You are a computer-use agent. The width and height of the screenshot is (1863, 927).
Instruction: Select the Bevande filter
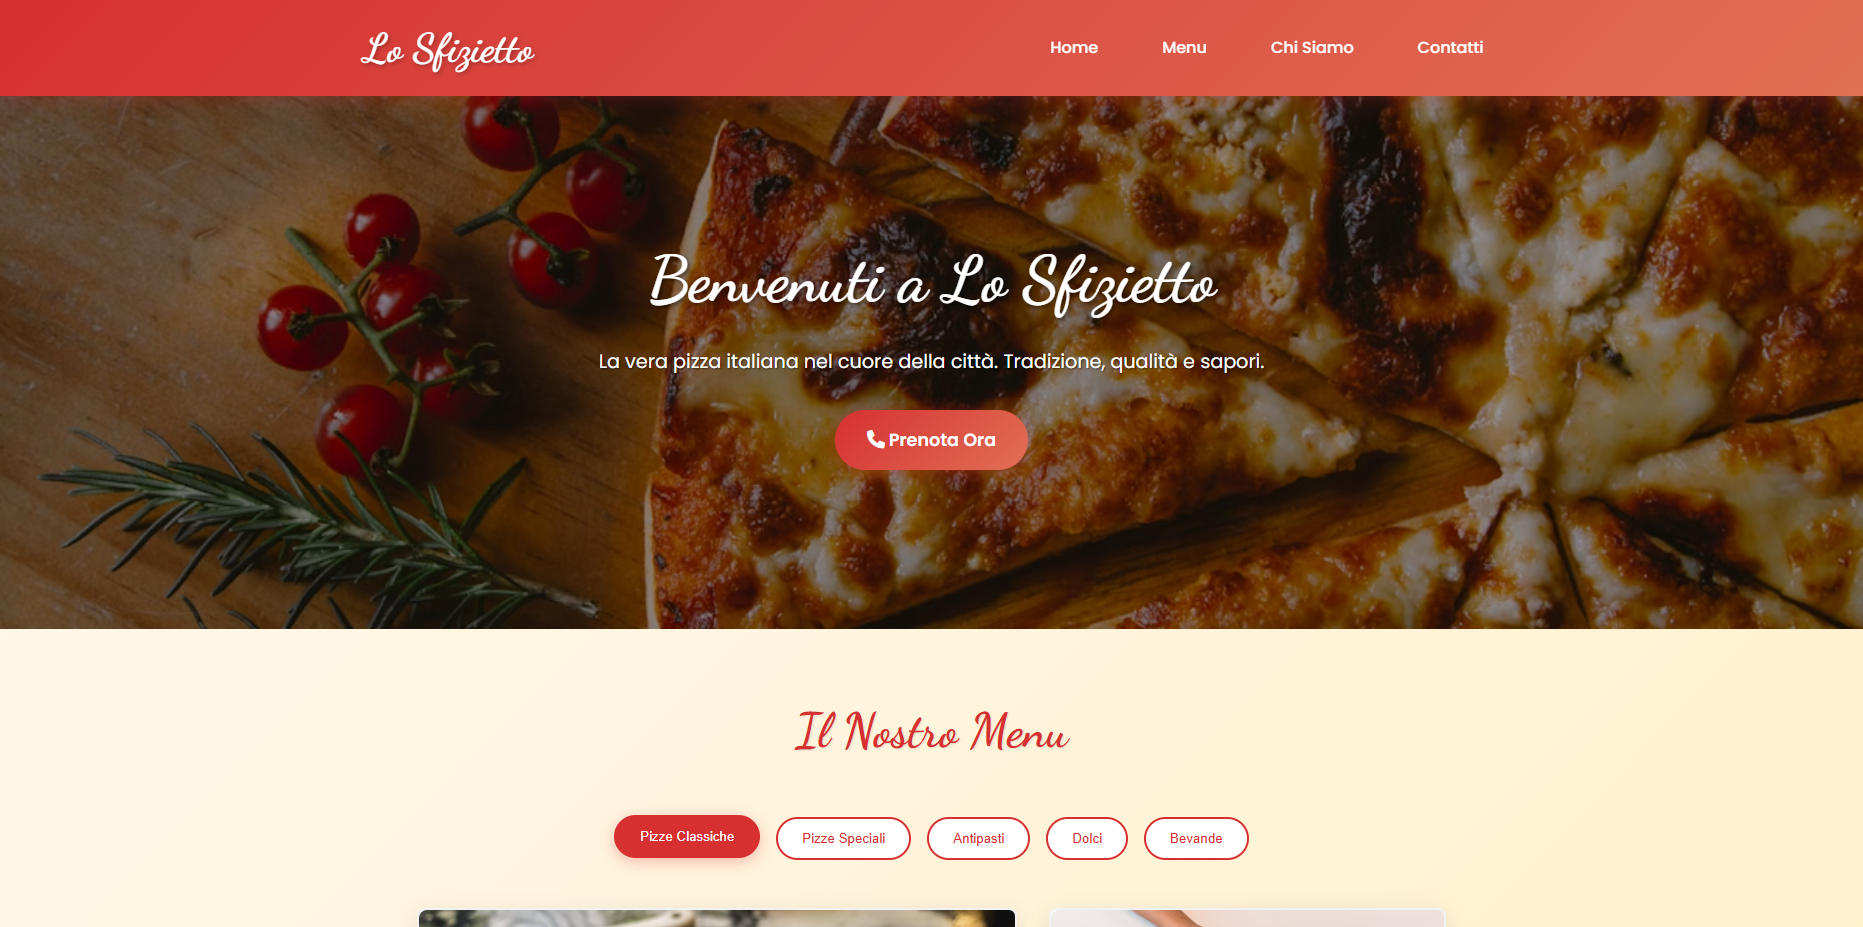pyautogui.click(x=1196, y=838)
